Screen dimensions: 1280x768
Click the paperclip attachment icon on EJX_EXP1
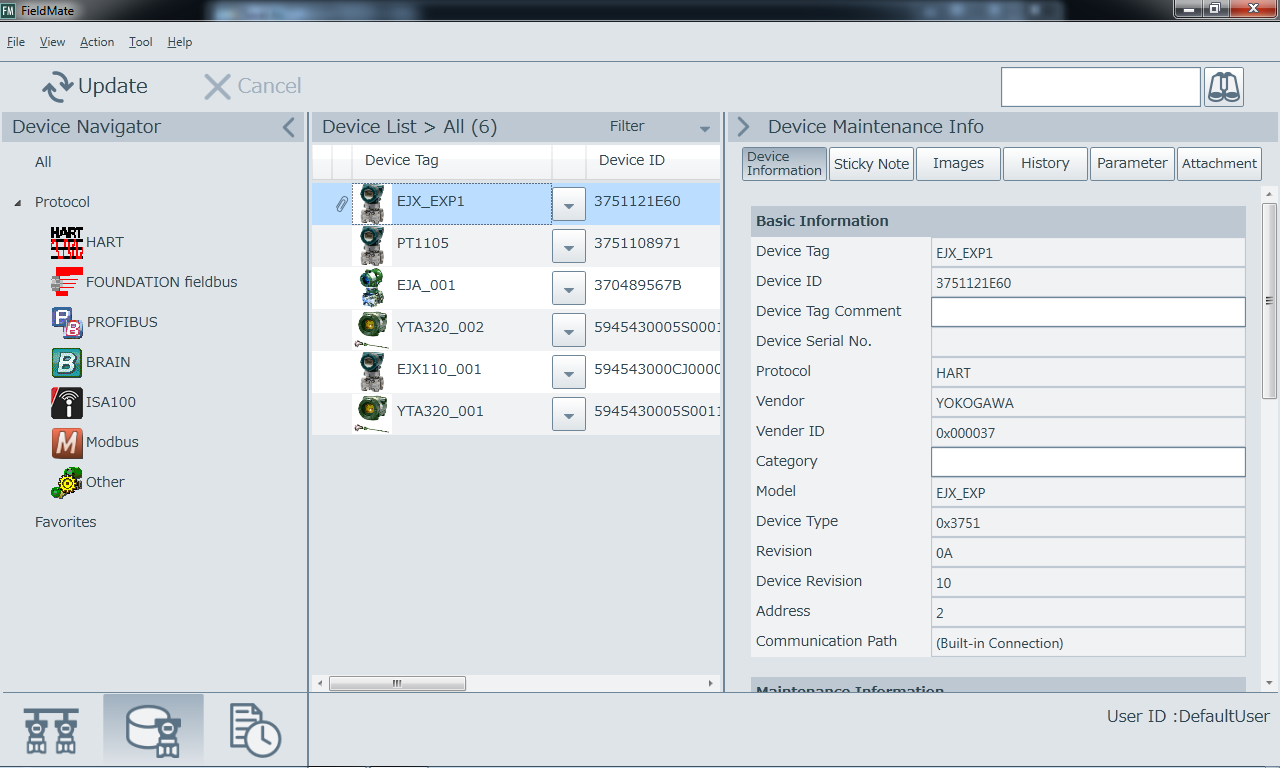point(341,203)
